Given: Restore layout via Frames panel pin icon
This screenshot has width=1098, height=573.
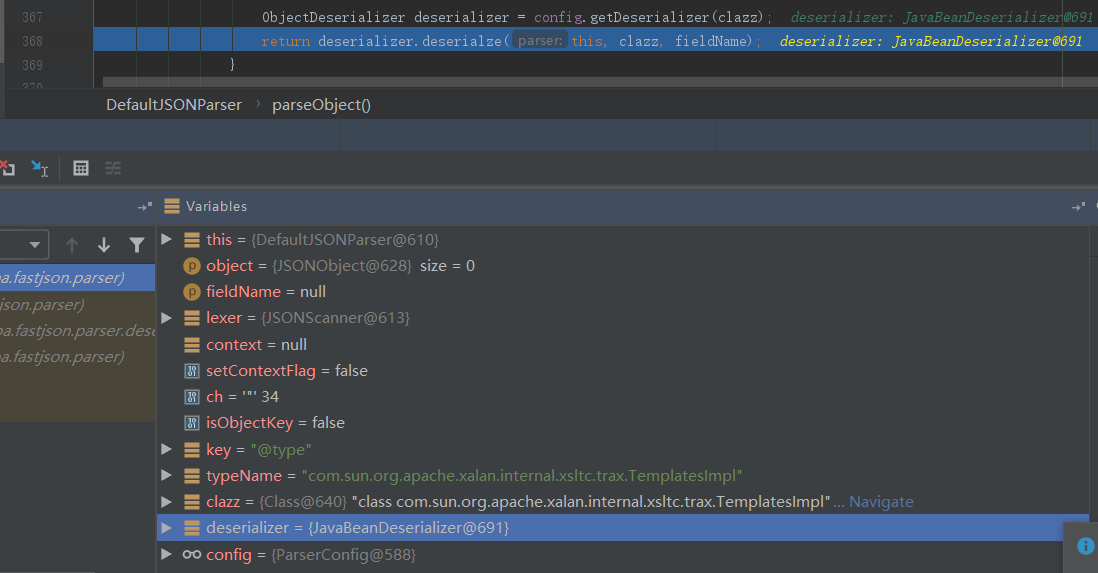Looking at the screenshot, I should coord(145,206).
